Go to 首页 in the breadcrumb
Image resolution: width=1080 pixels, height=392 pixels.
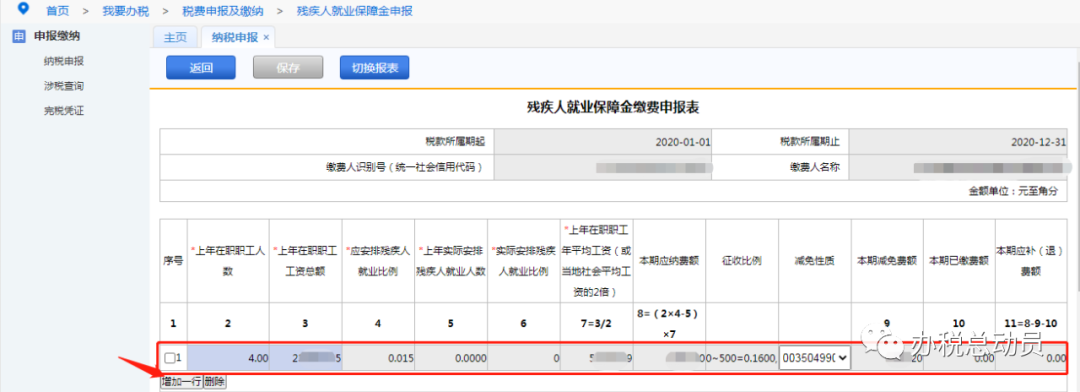tap(57, 11)
